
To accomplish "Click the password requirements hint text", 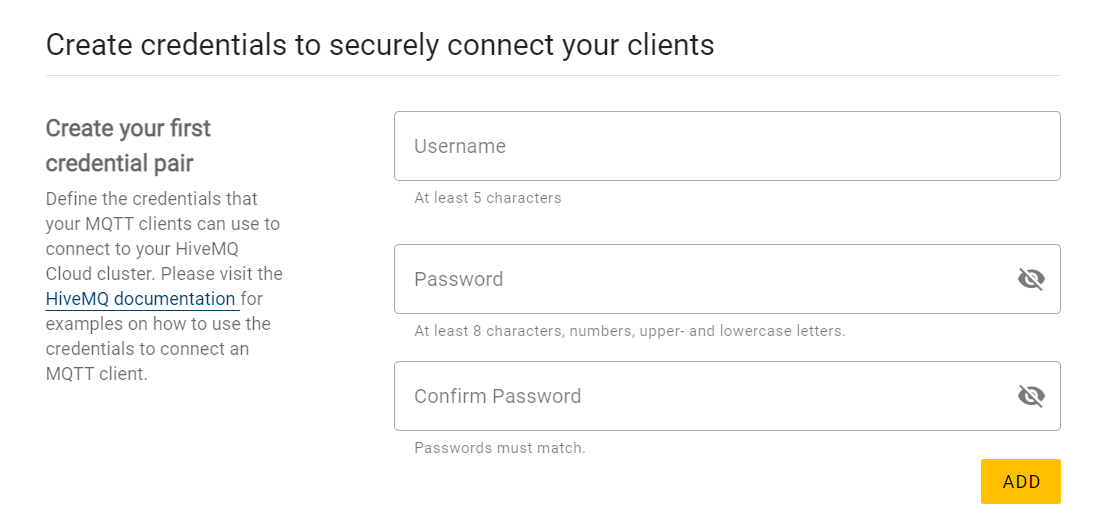I will click(630, 330).
